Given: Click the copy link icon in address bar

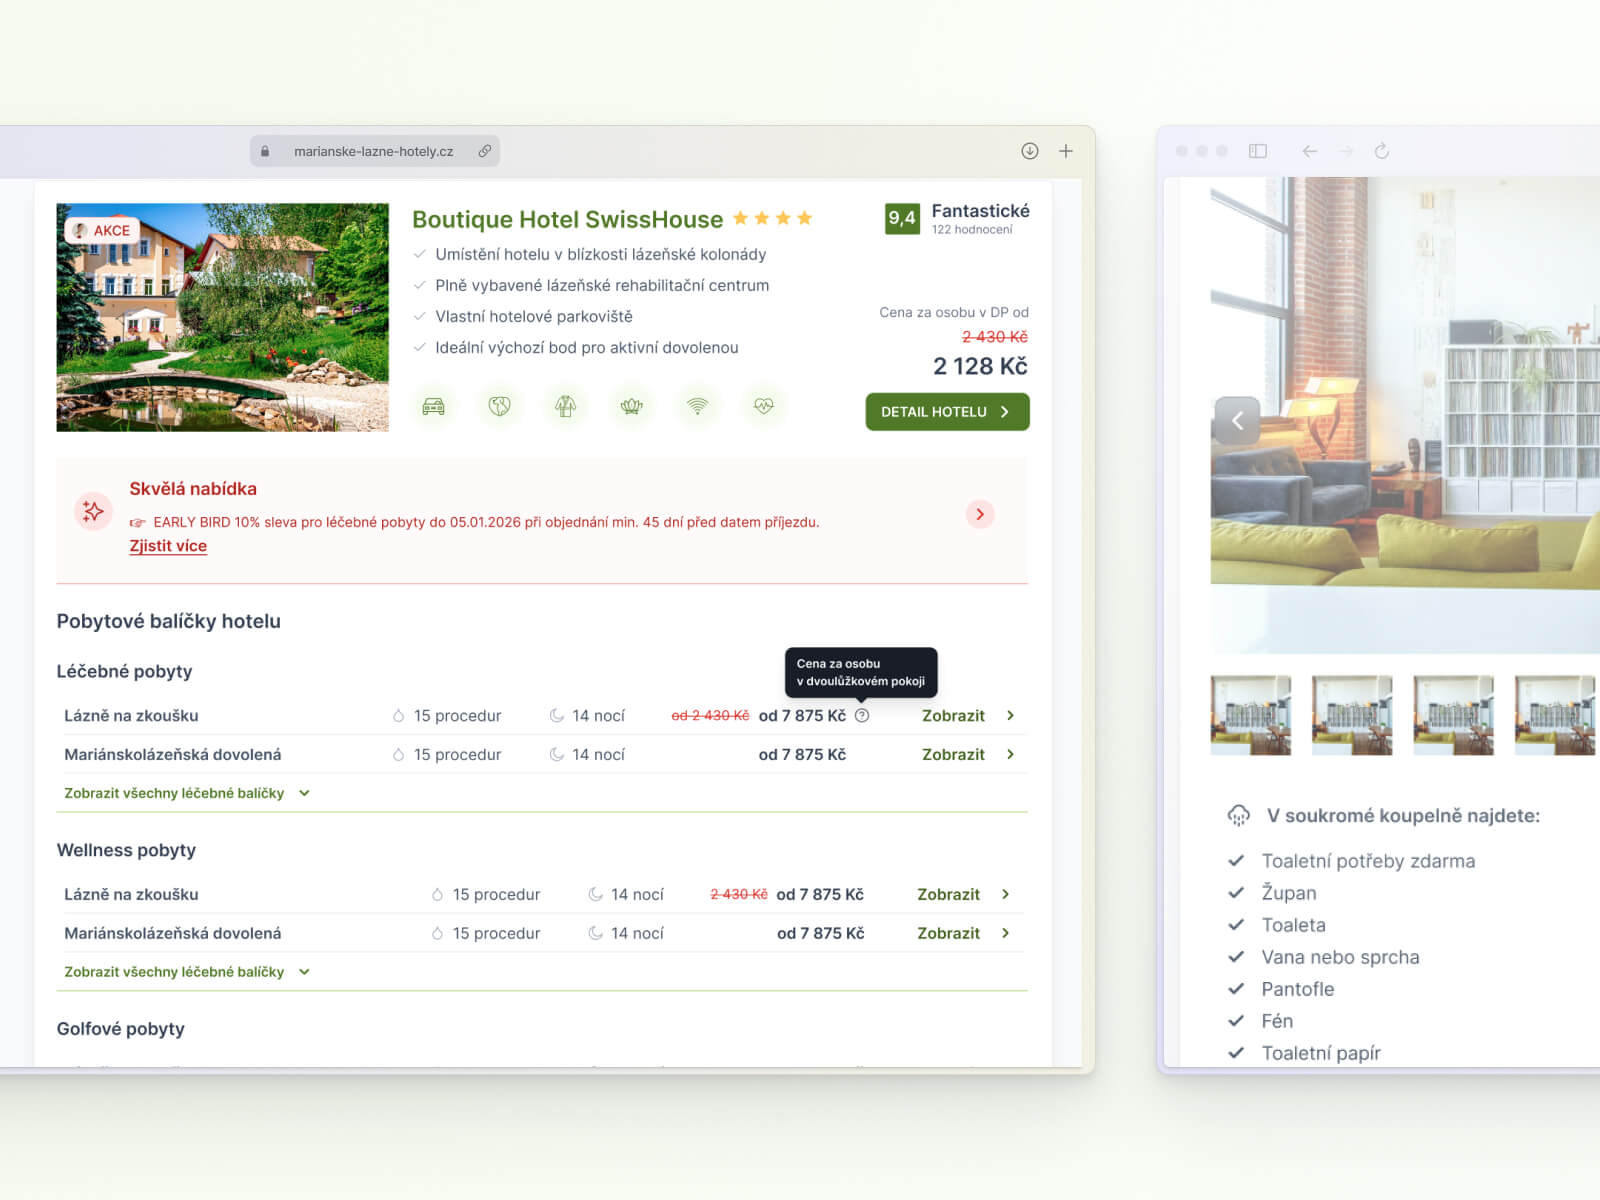Looking at the screenshot, I should 484,151.
